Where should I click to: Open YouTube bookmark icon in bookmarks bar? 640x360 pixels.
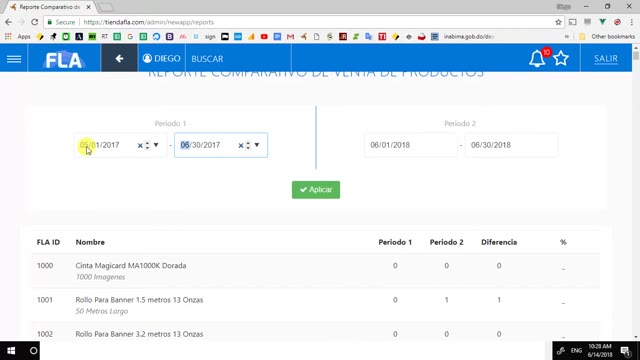pyautogui.click(x=264, y=37)
